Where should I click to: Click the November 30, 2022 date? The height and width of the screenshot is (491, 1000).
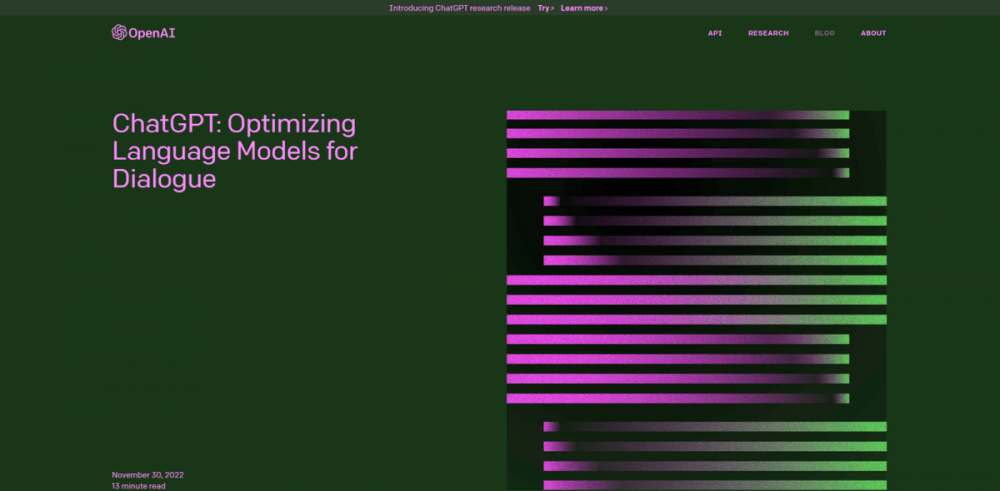coord(147,475)
